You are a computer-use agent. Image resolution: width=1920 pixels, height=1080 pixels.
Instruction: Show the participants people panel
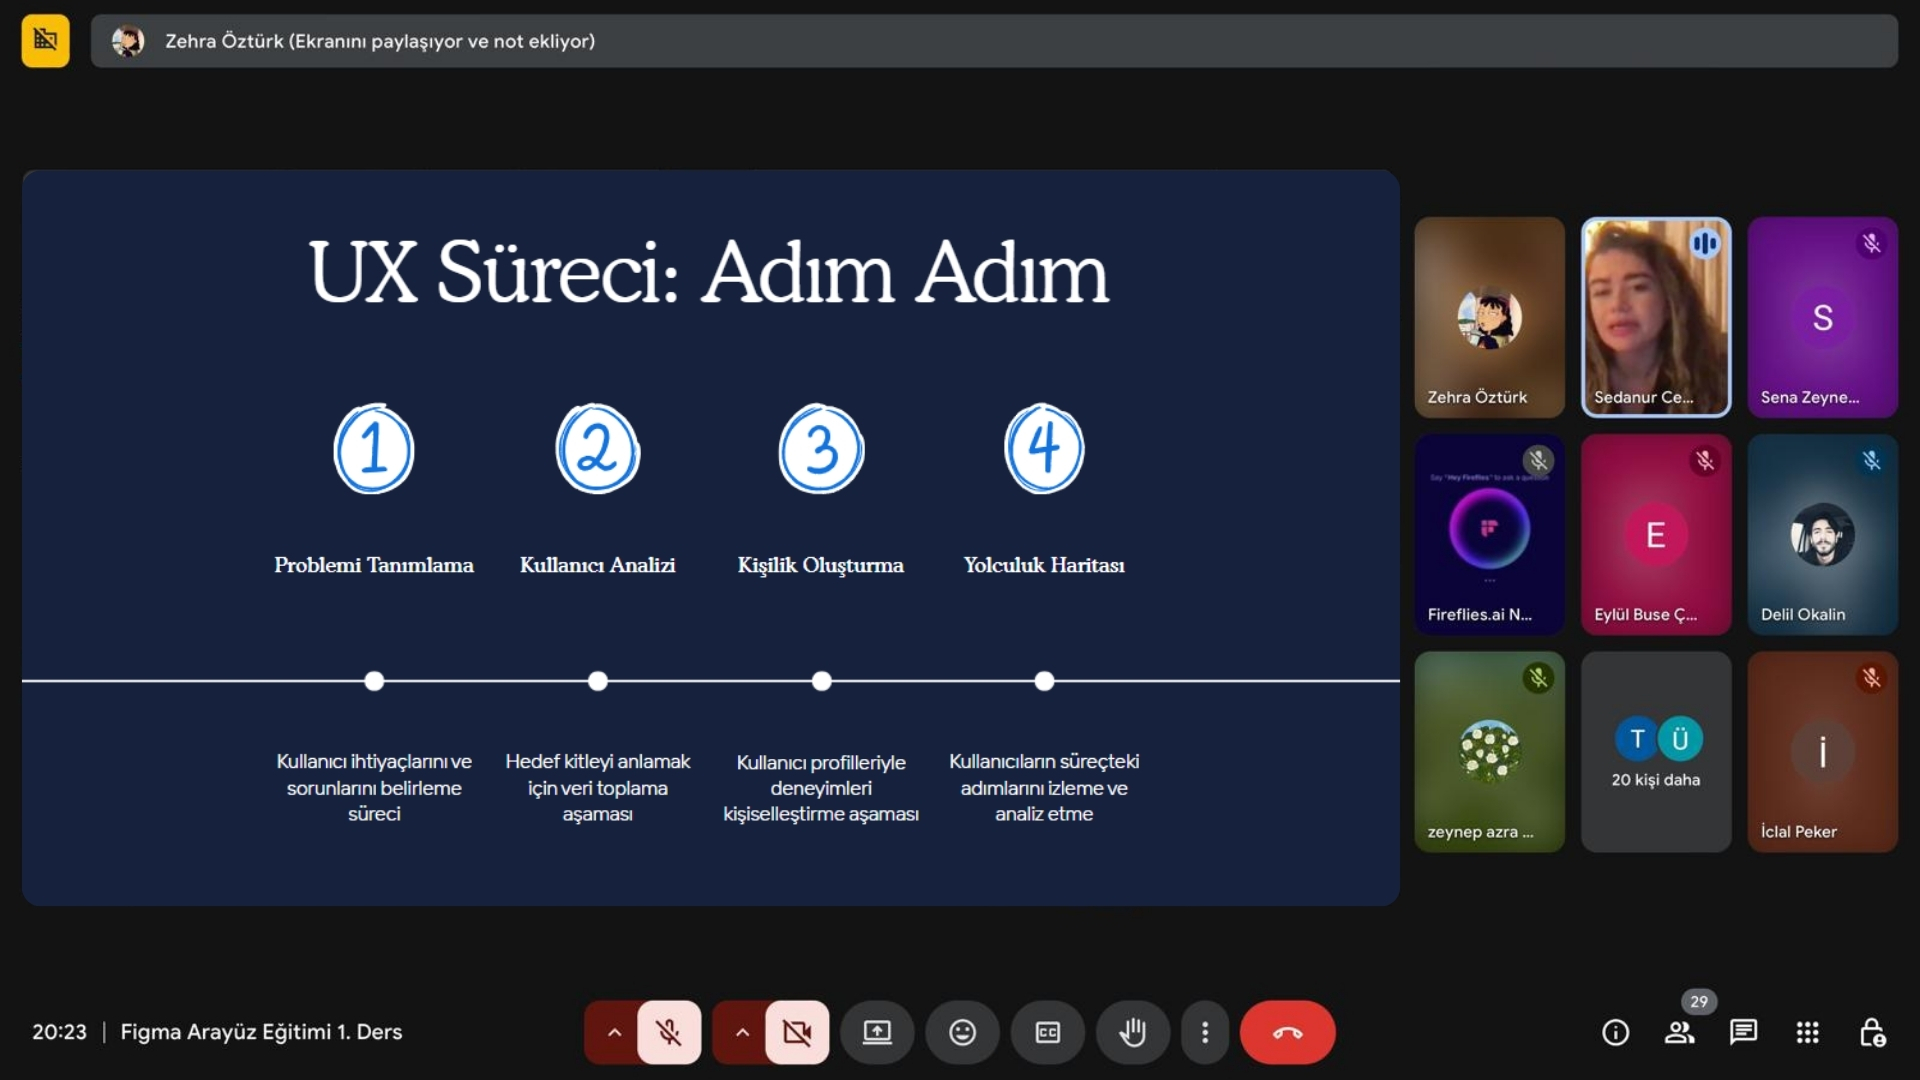point(1679,1032)
